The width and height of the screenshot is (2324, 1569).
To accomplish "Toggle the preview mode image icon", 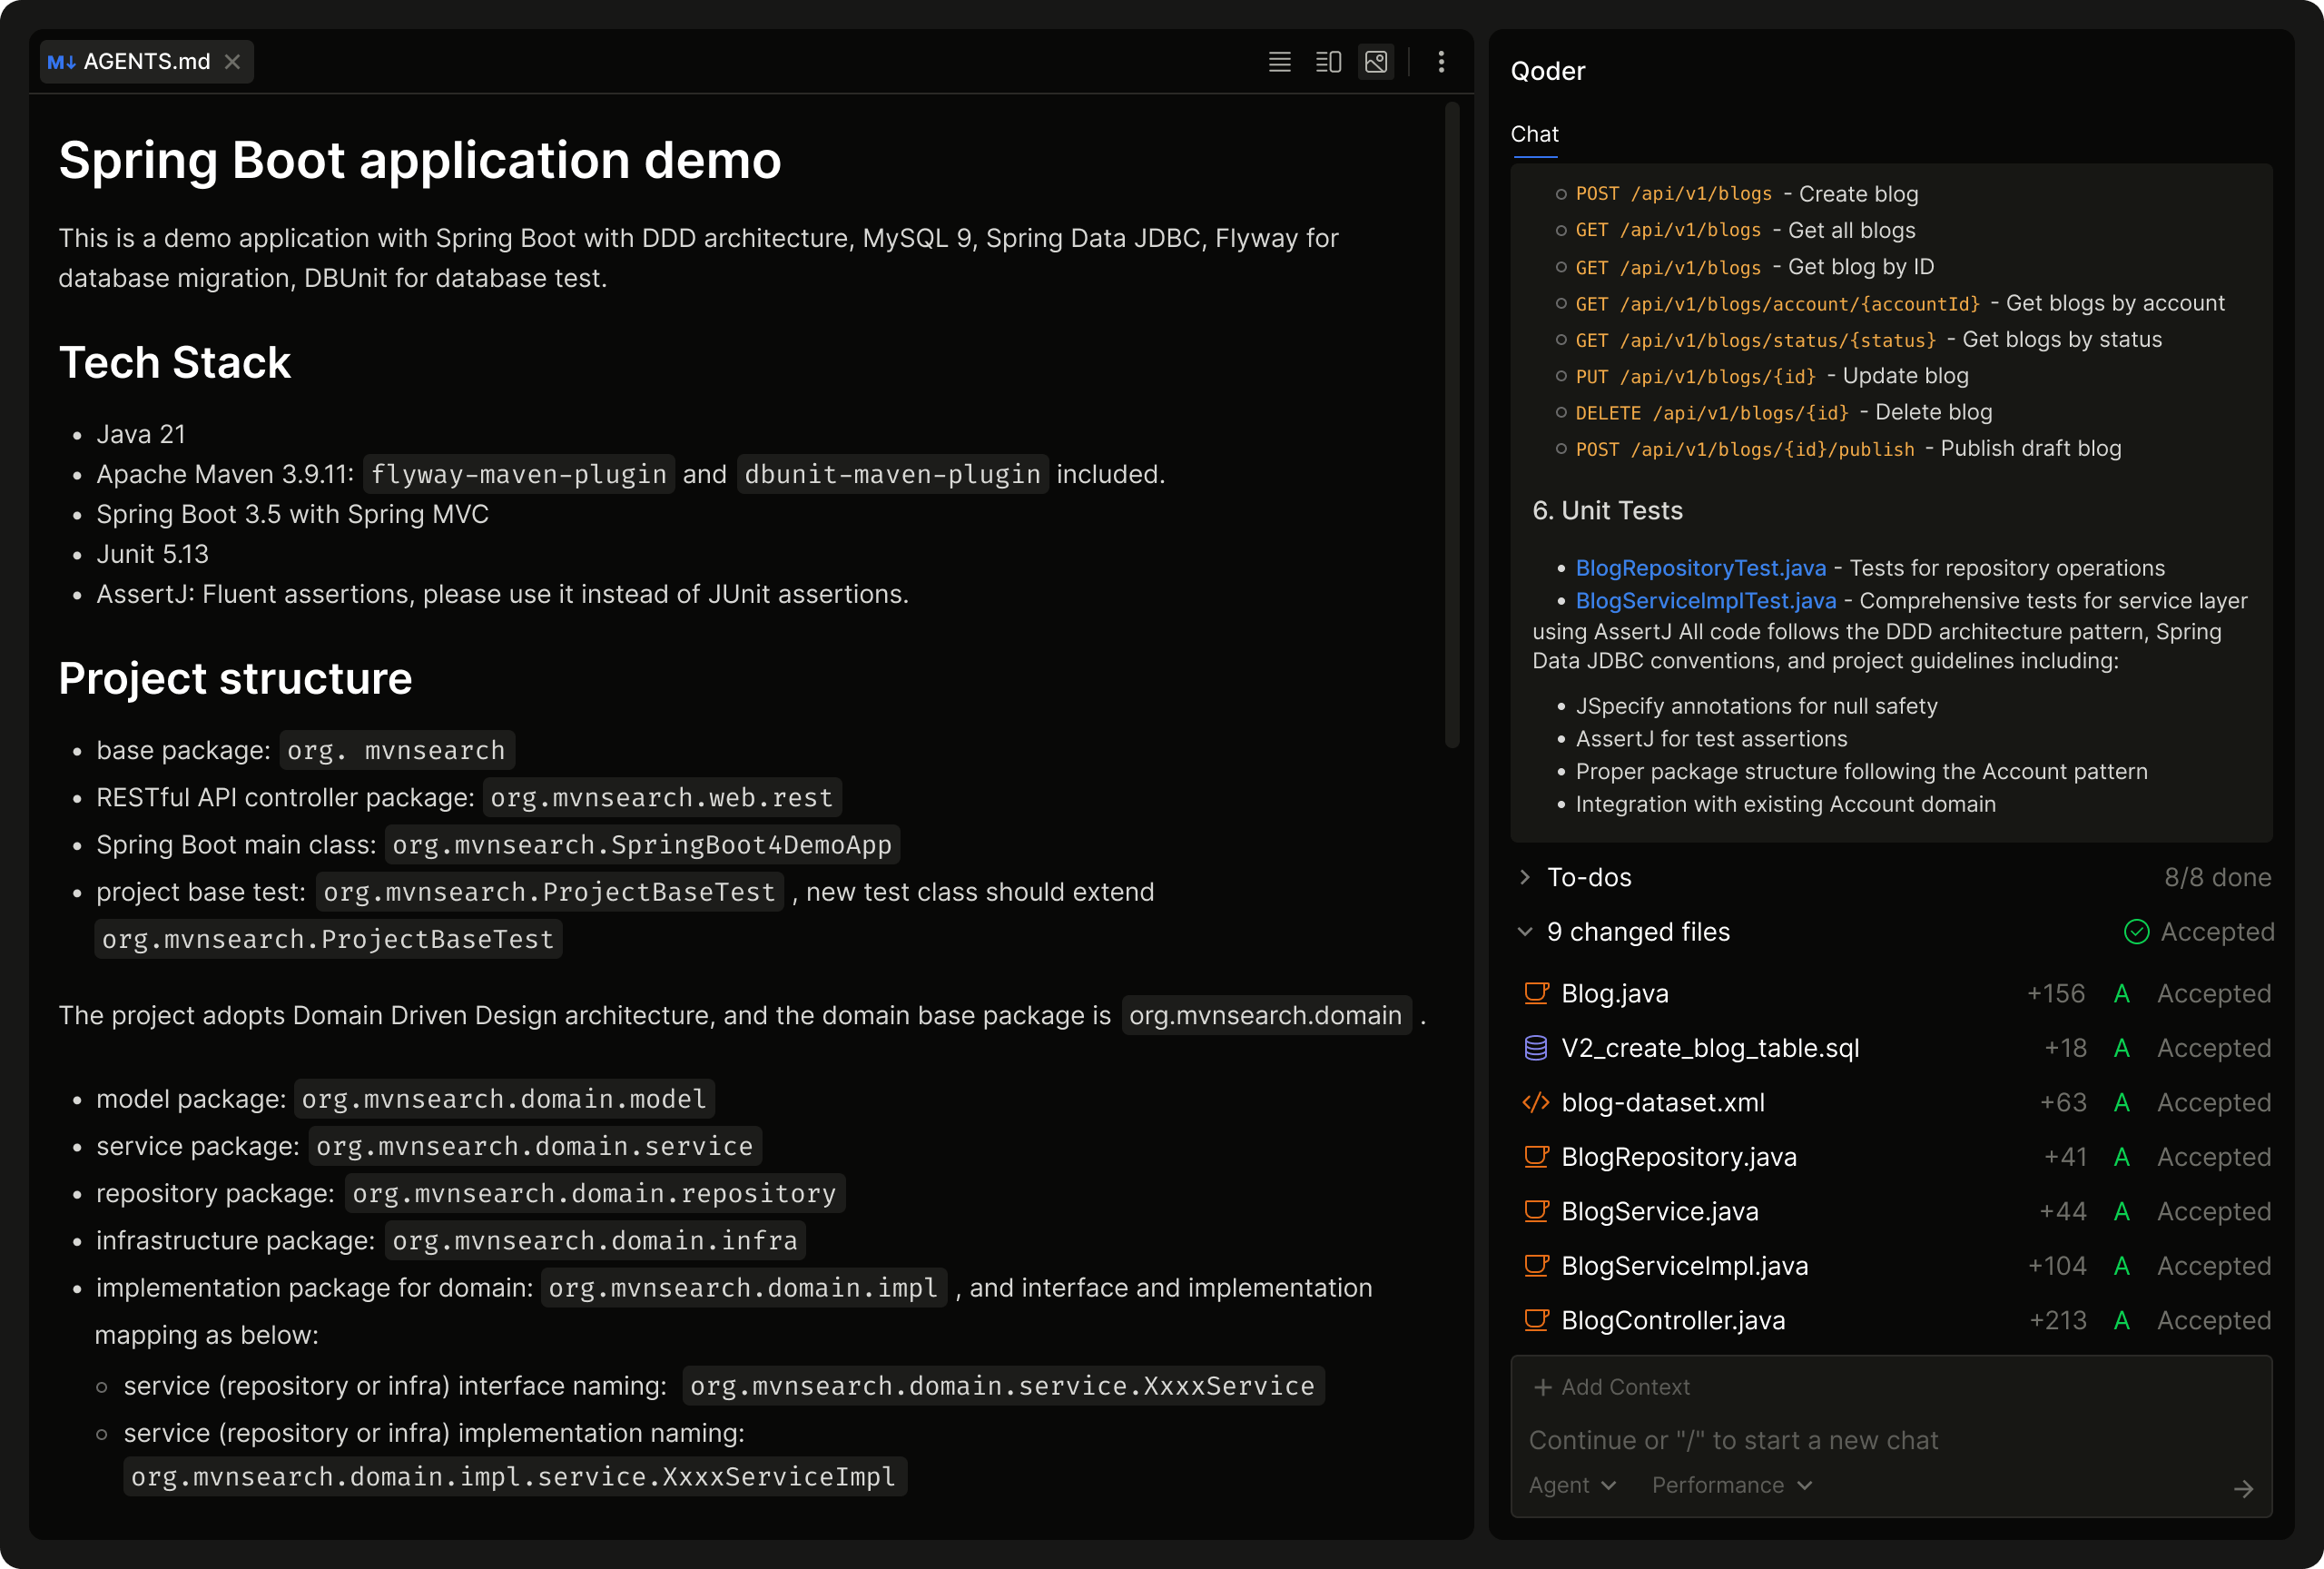I will pos(1375,61).
